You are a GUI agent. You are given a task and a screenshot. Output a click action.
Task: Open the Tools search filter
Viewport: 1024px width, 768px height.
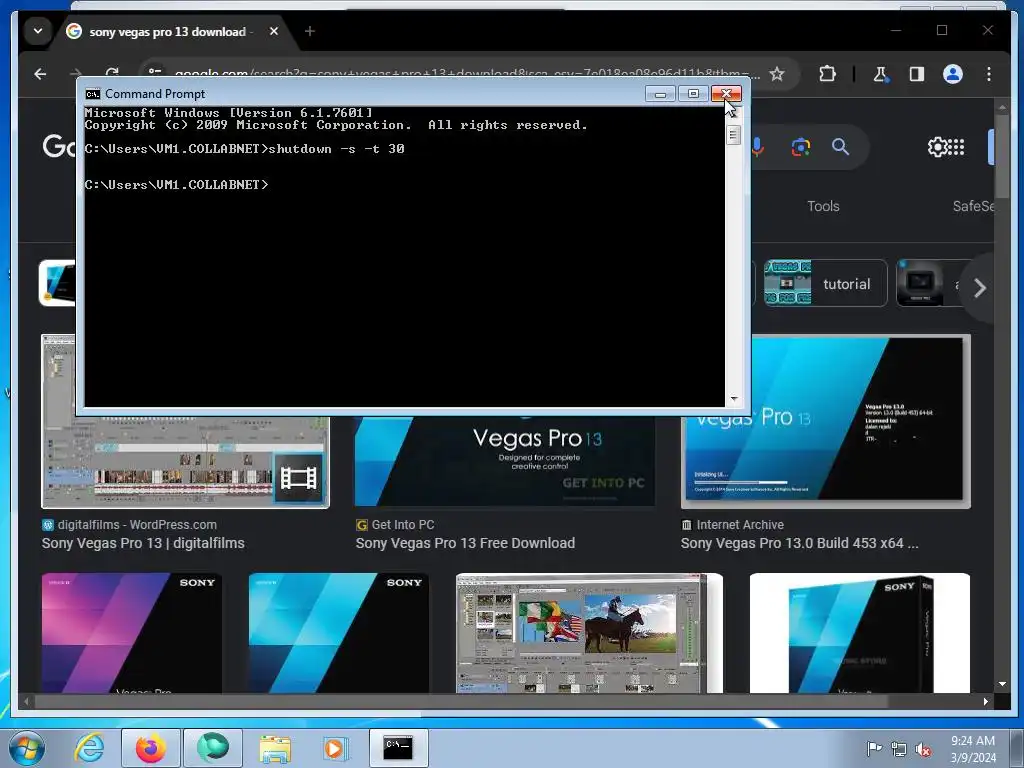pyautogui.click(x=823, y=206)
